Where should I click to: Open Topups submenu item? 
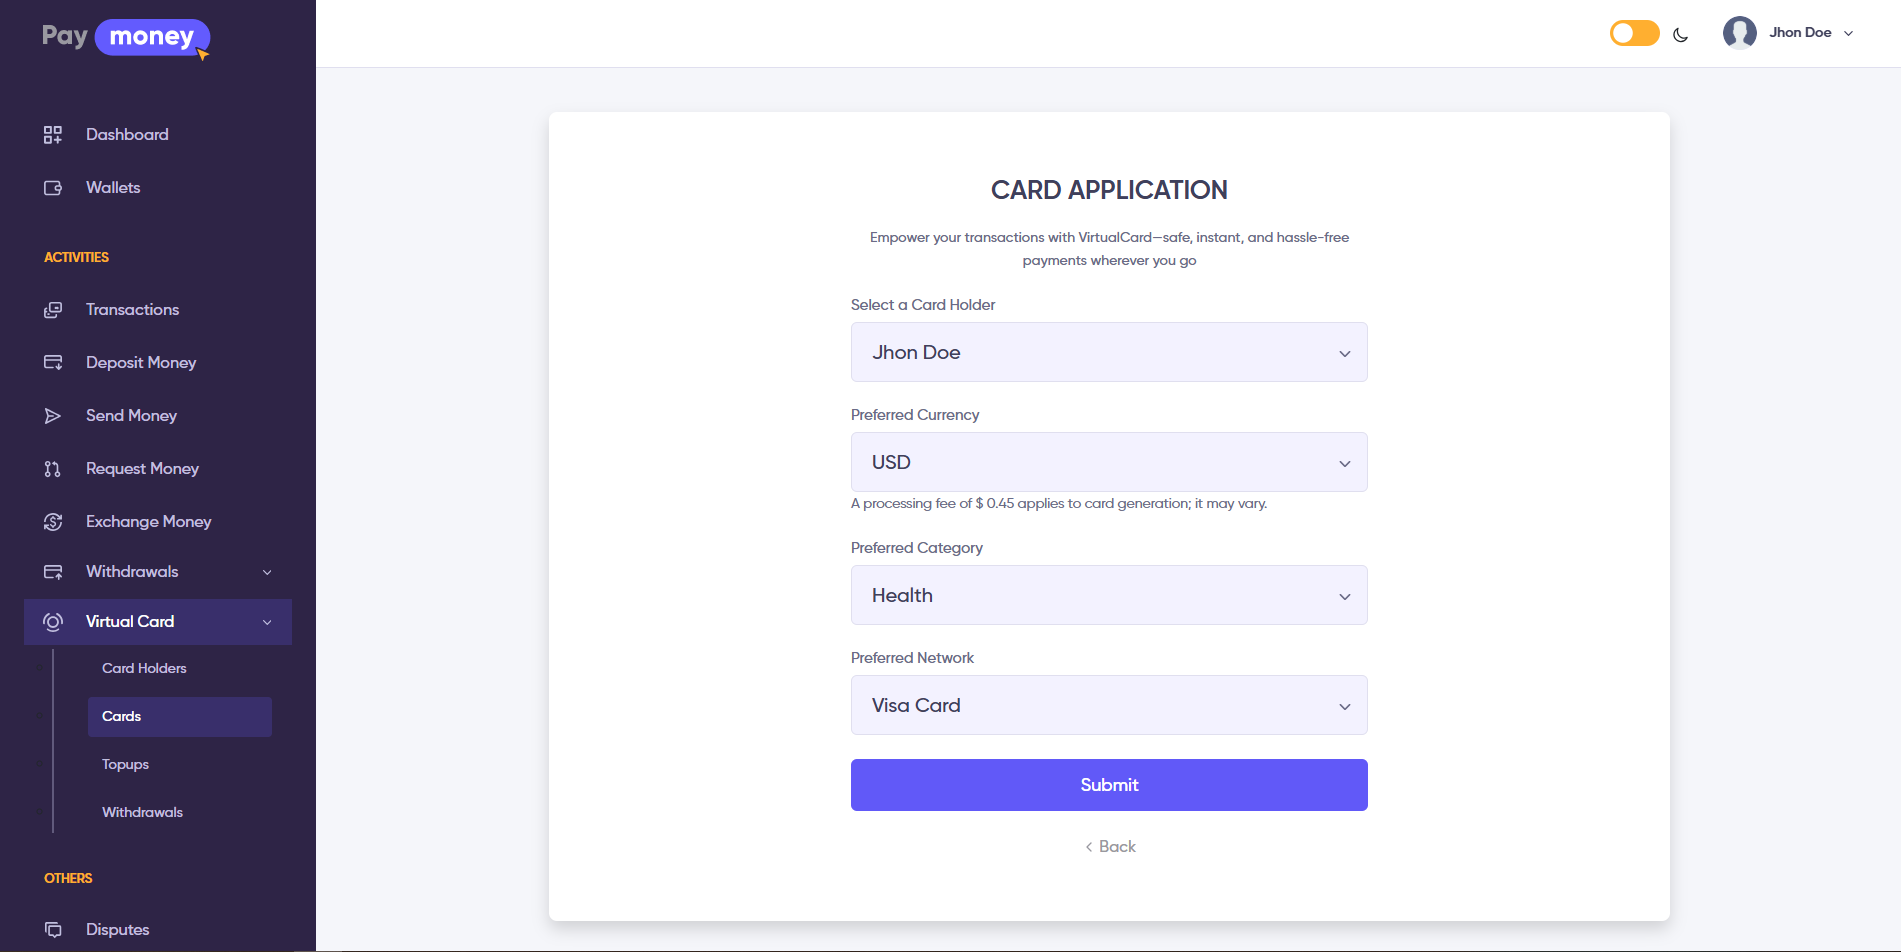tap(125, 764)
